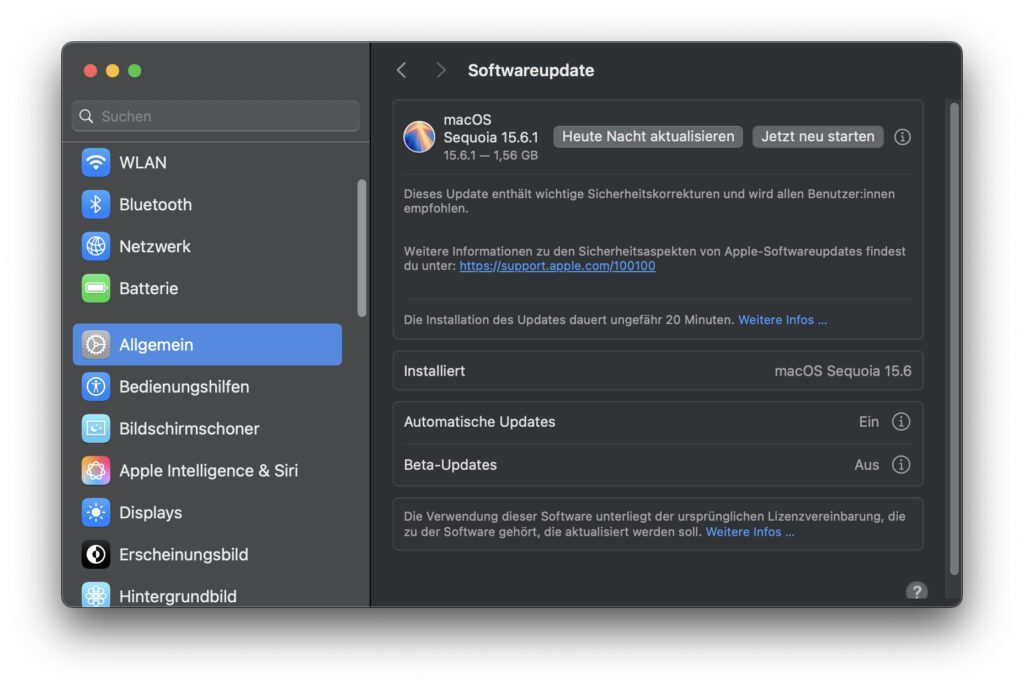Show info for the macOS Sequoia 15.6.1 update
Screen dimensions: 1024x689
[902, 137]
